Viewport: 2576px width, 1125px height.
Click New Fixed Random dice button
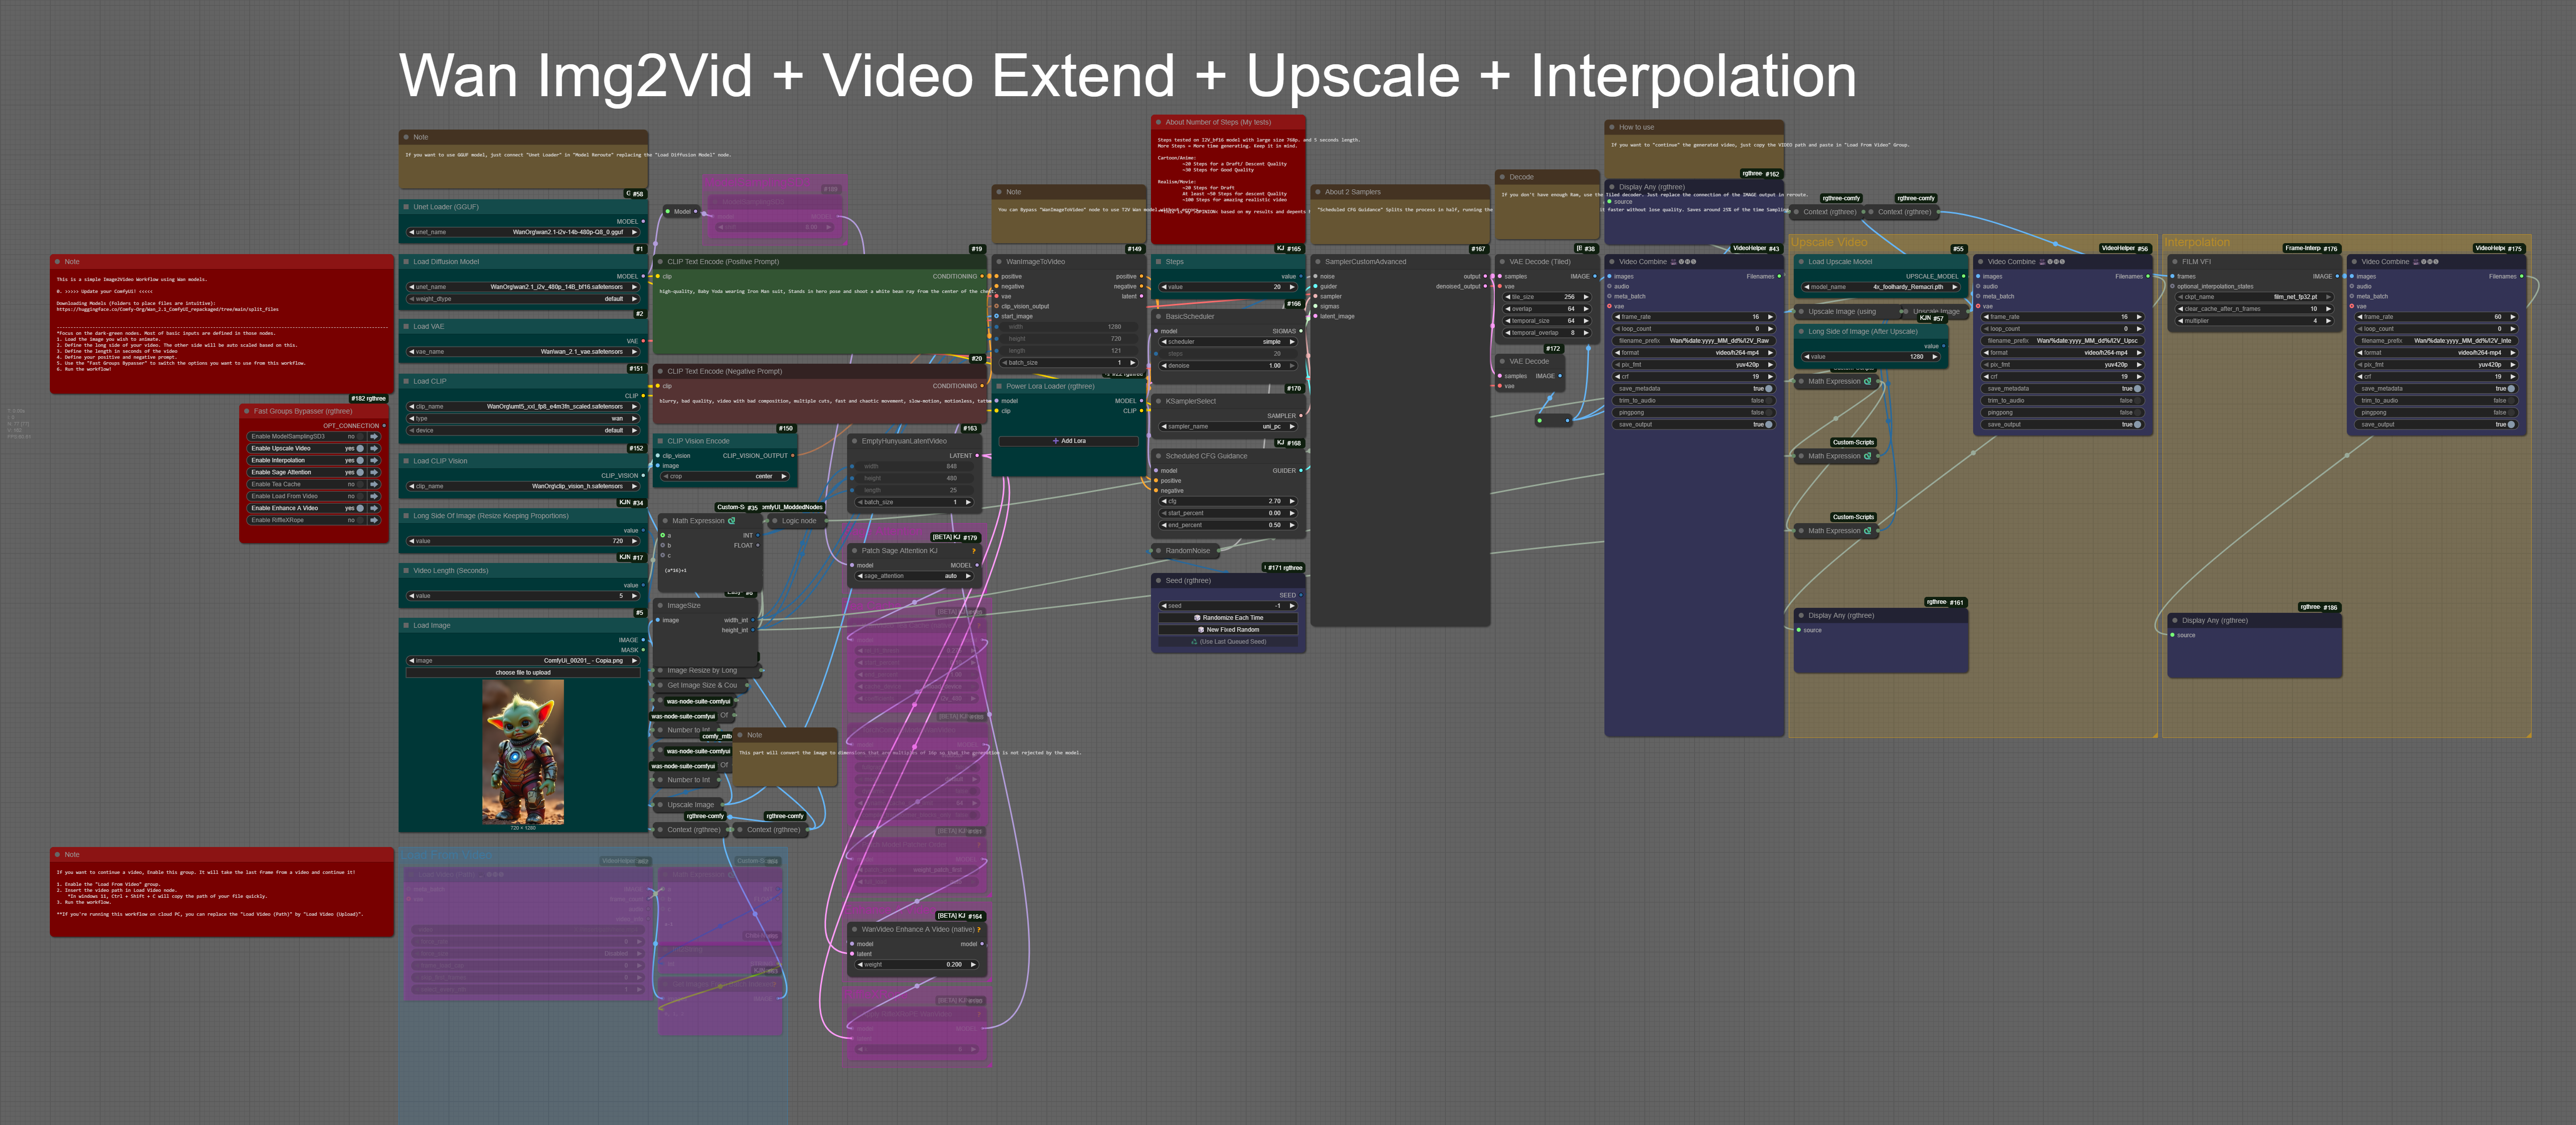pos(1228,630)
